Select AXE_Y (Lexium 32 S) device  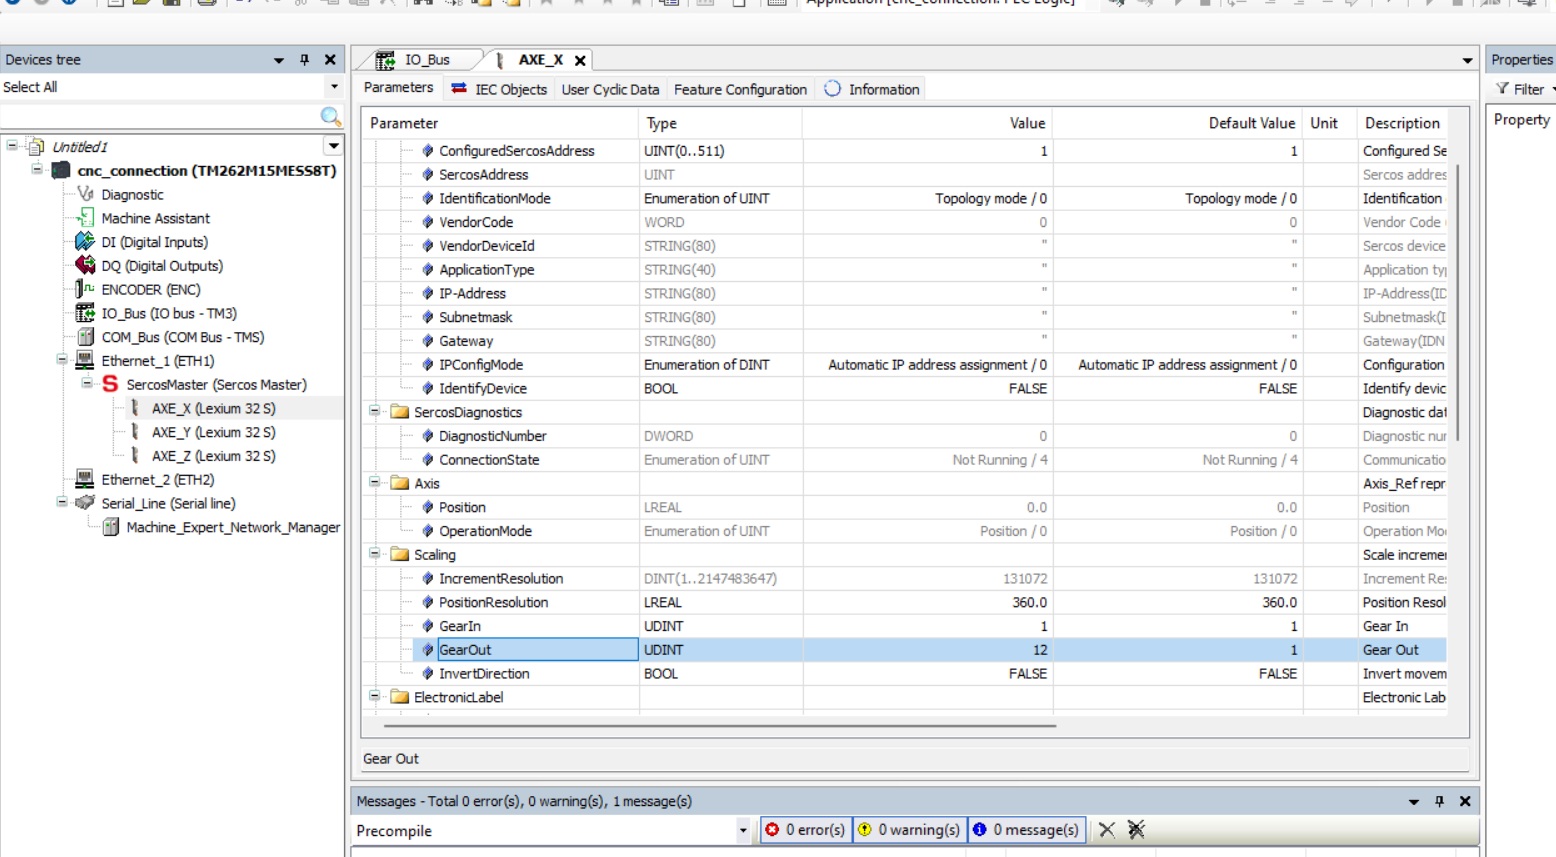(x=212, y=432)
